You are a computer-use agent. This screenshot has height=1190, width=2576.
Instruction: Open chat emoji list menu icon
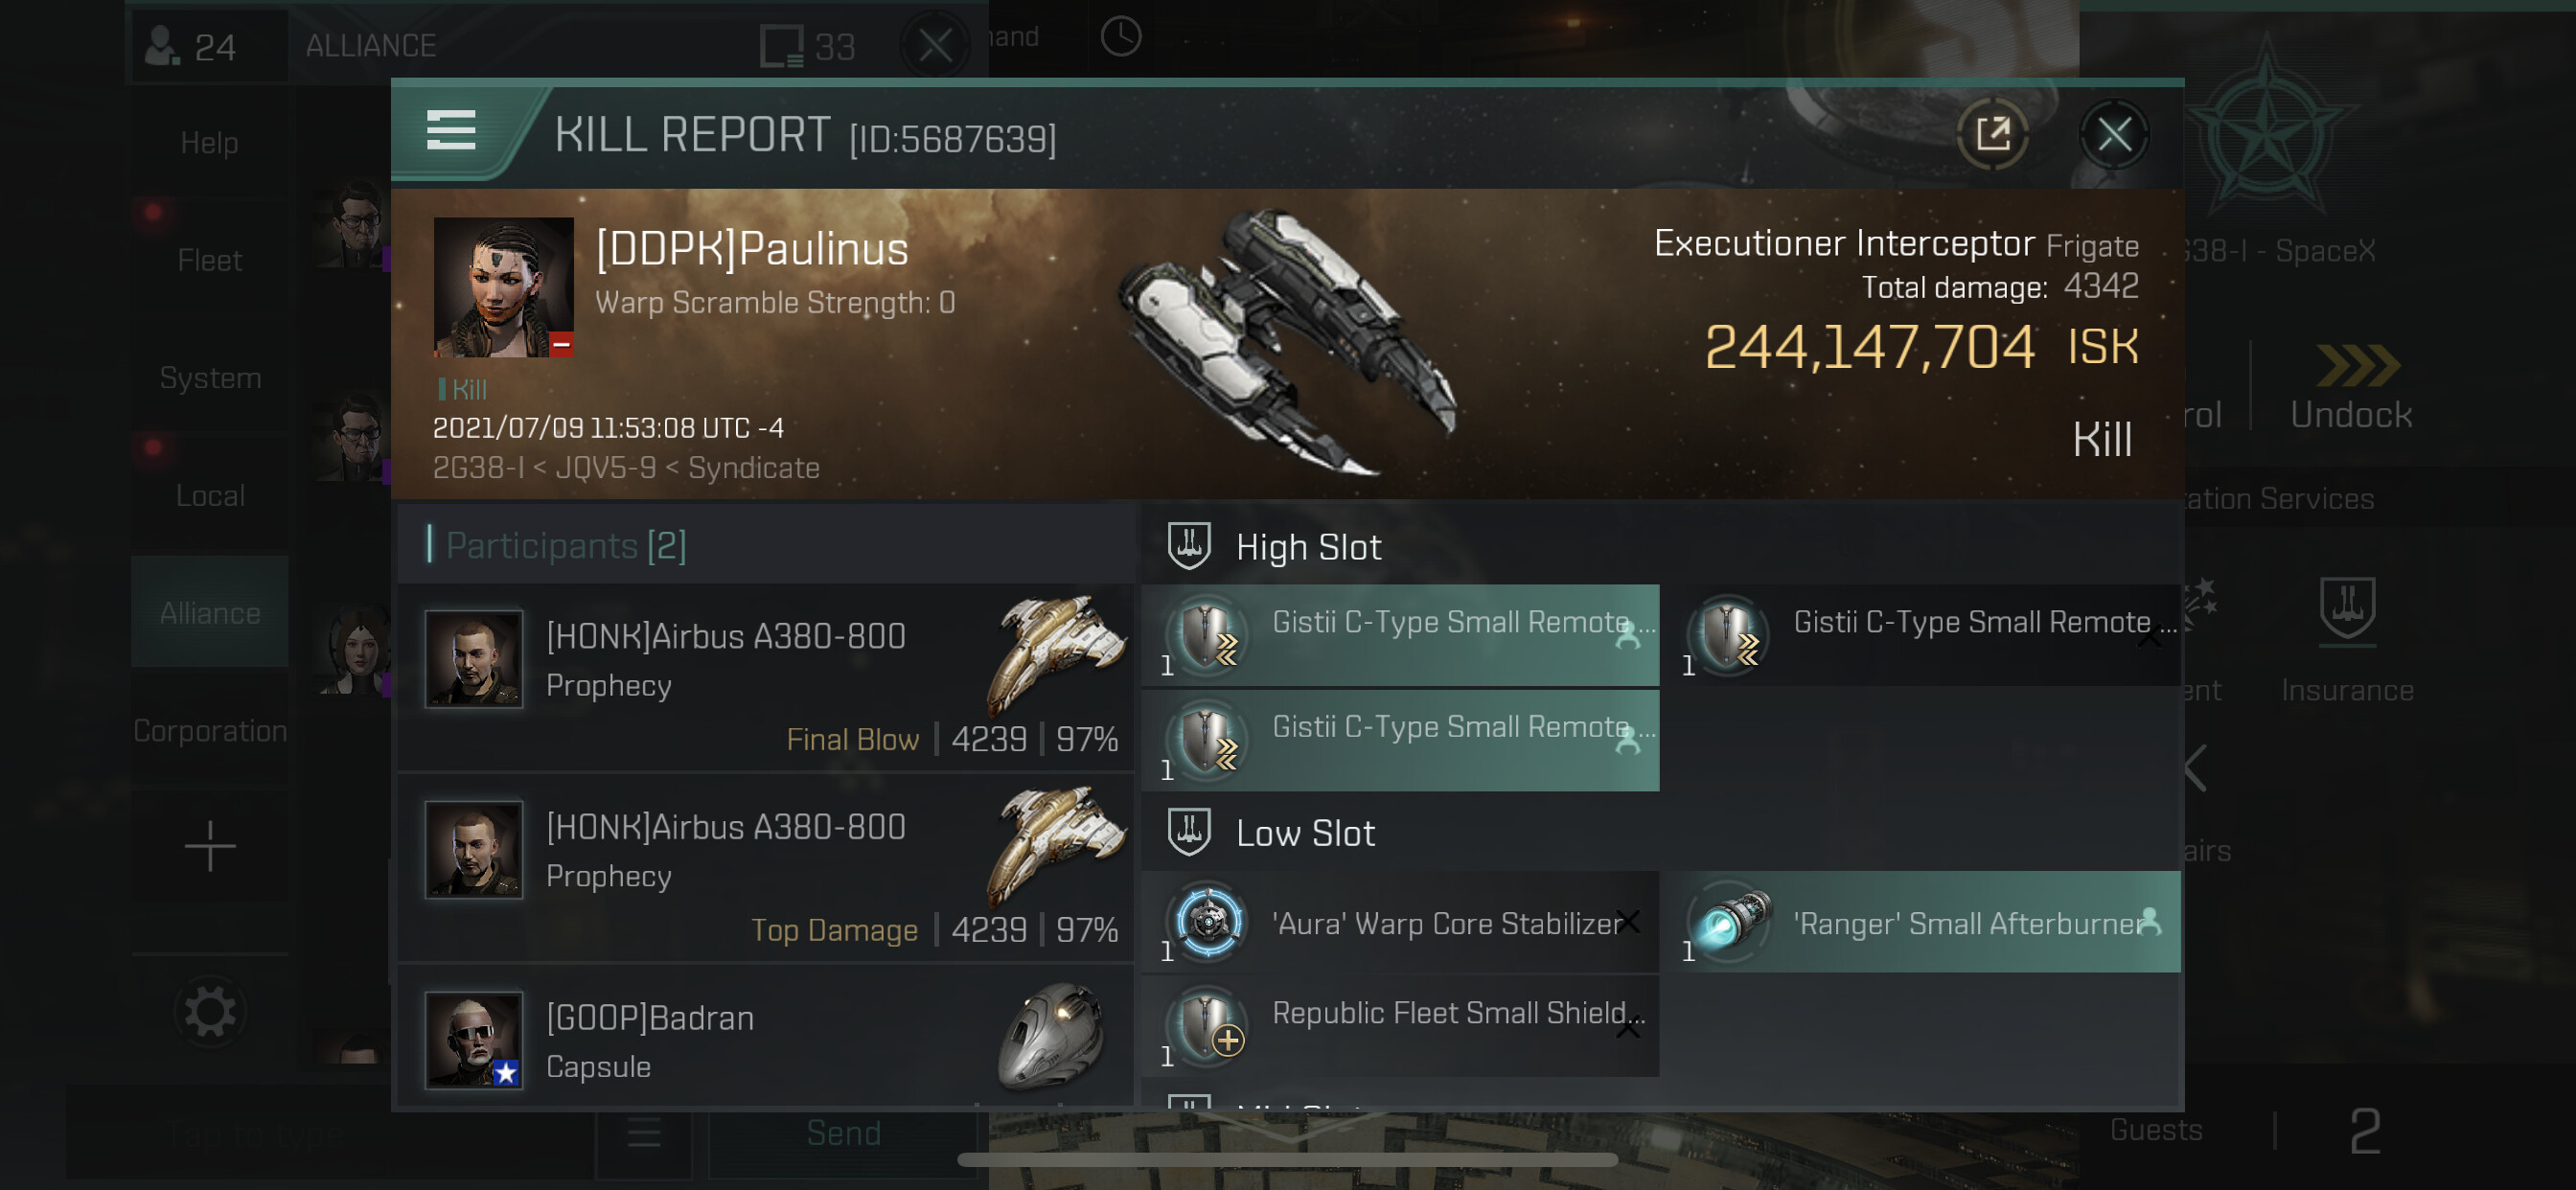point(644,1133)
